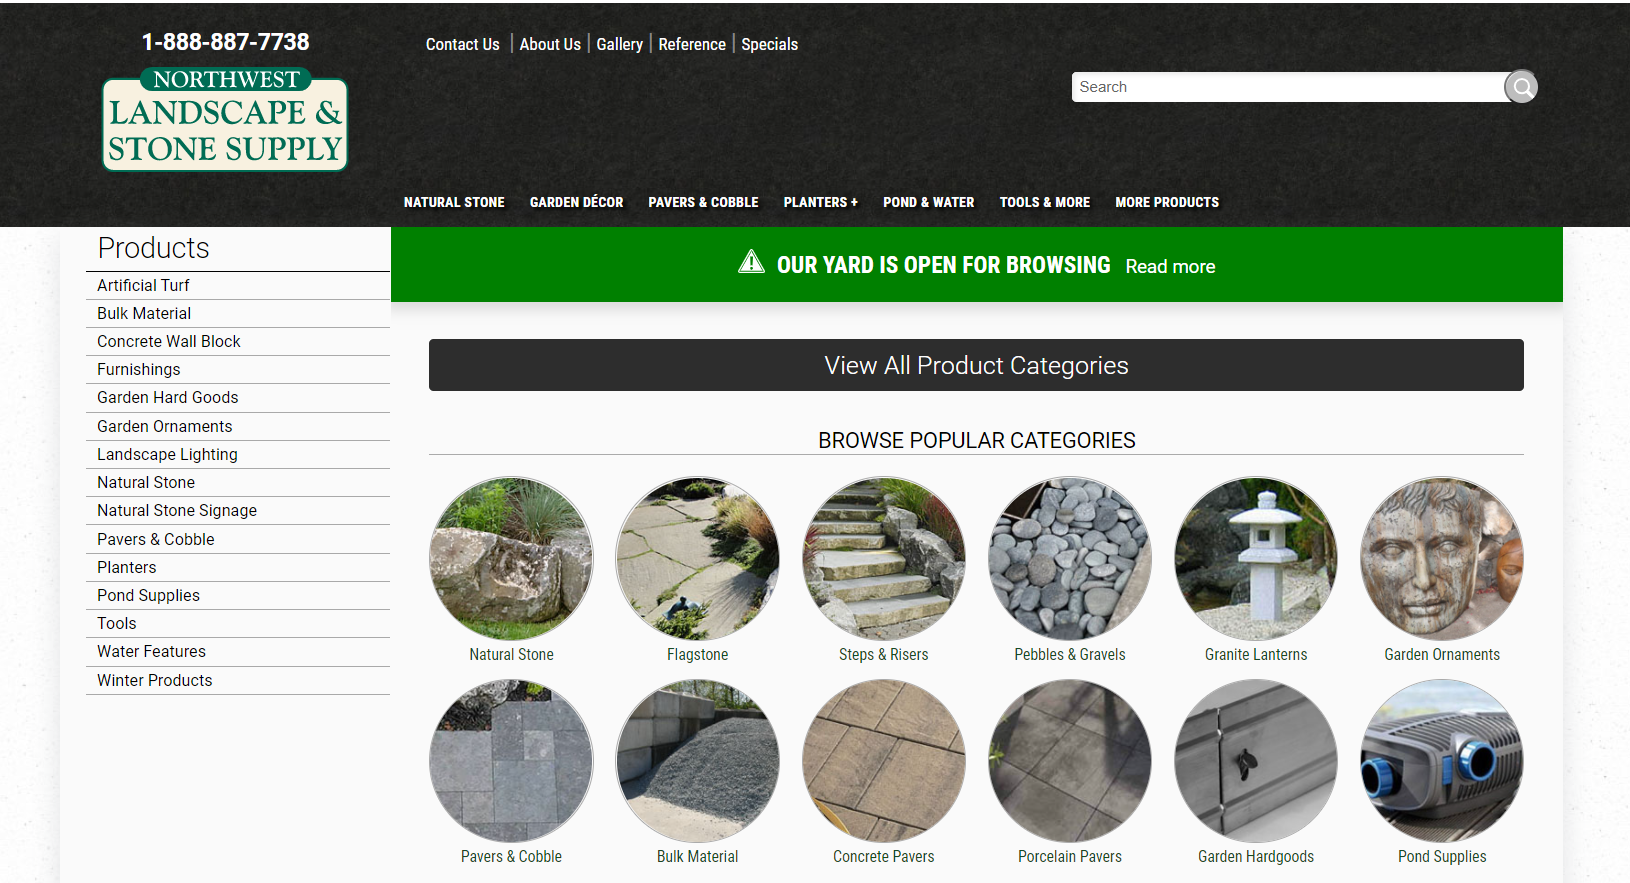The height and width of the screenshot is (883, 1630).
Task: Open the Natural Stone category image
Action: coord(511,558)
